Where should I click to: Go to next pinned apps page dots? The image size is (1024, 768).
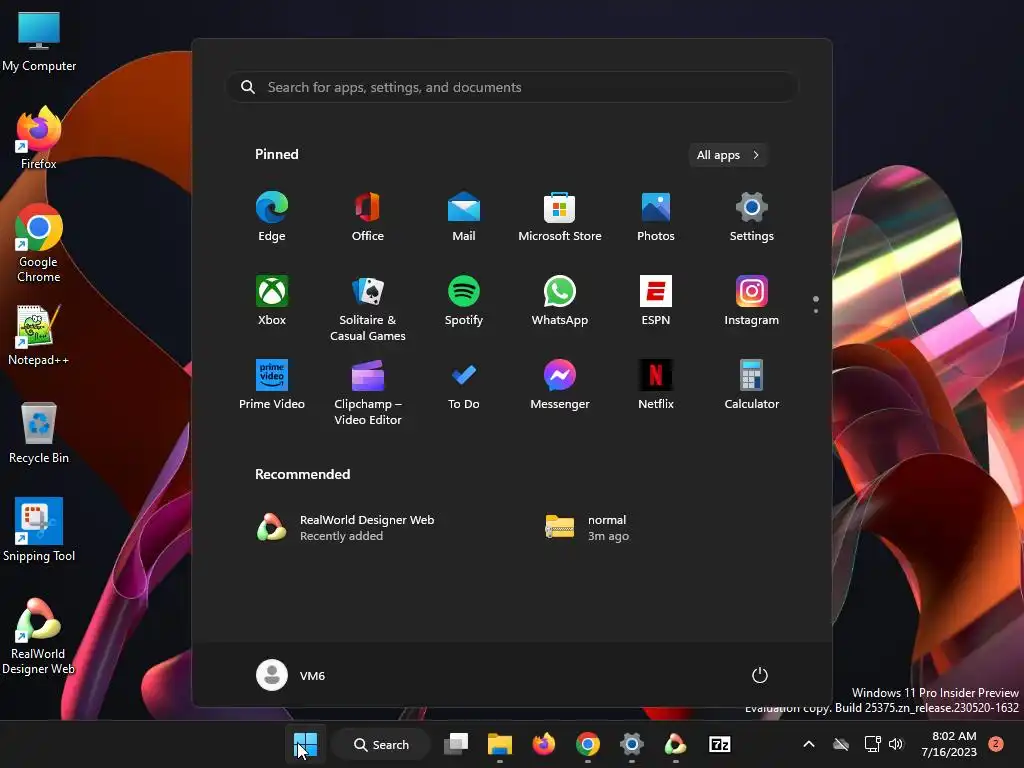coord(816,305)
